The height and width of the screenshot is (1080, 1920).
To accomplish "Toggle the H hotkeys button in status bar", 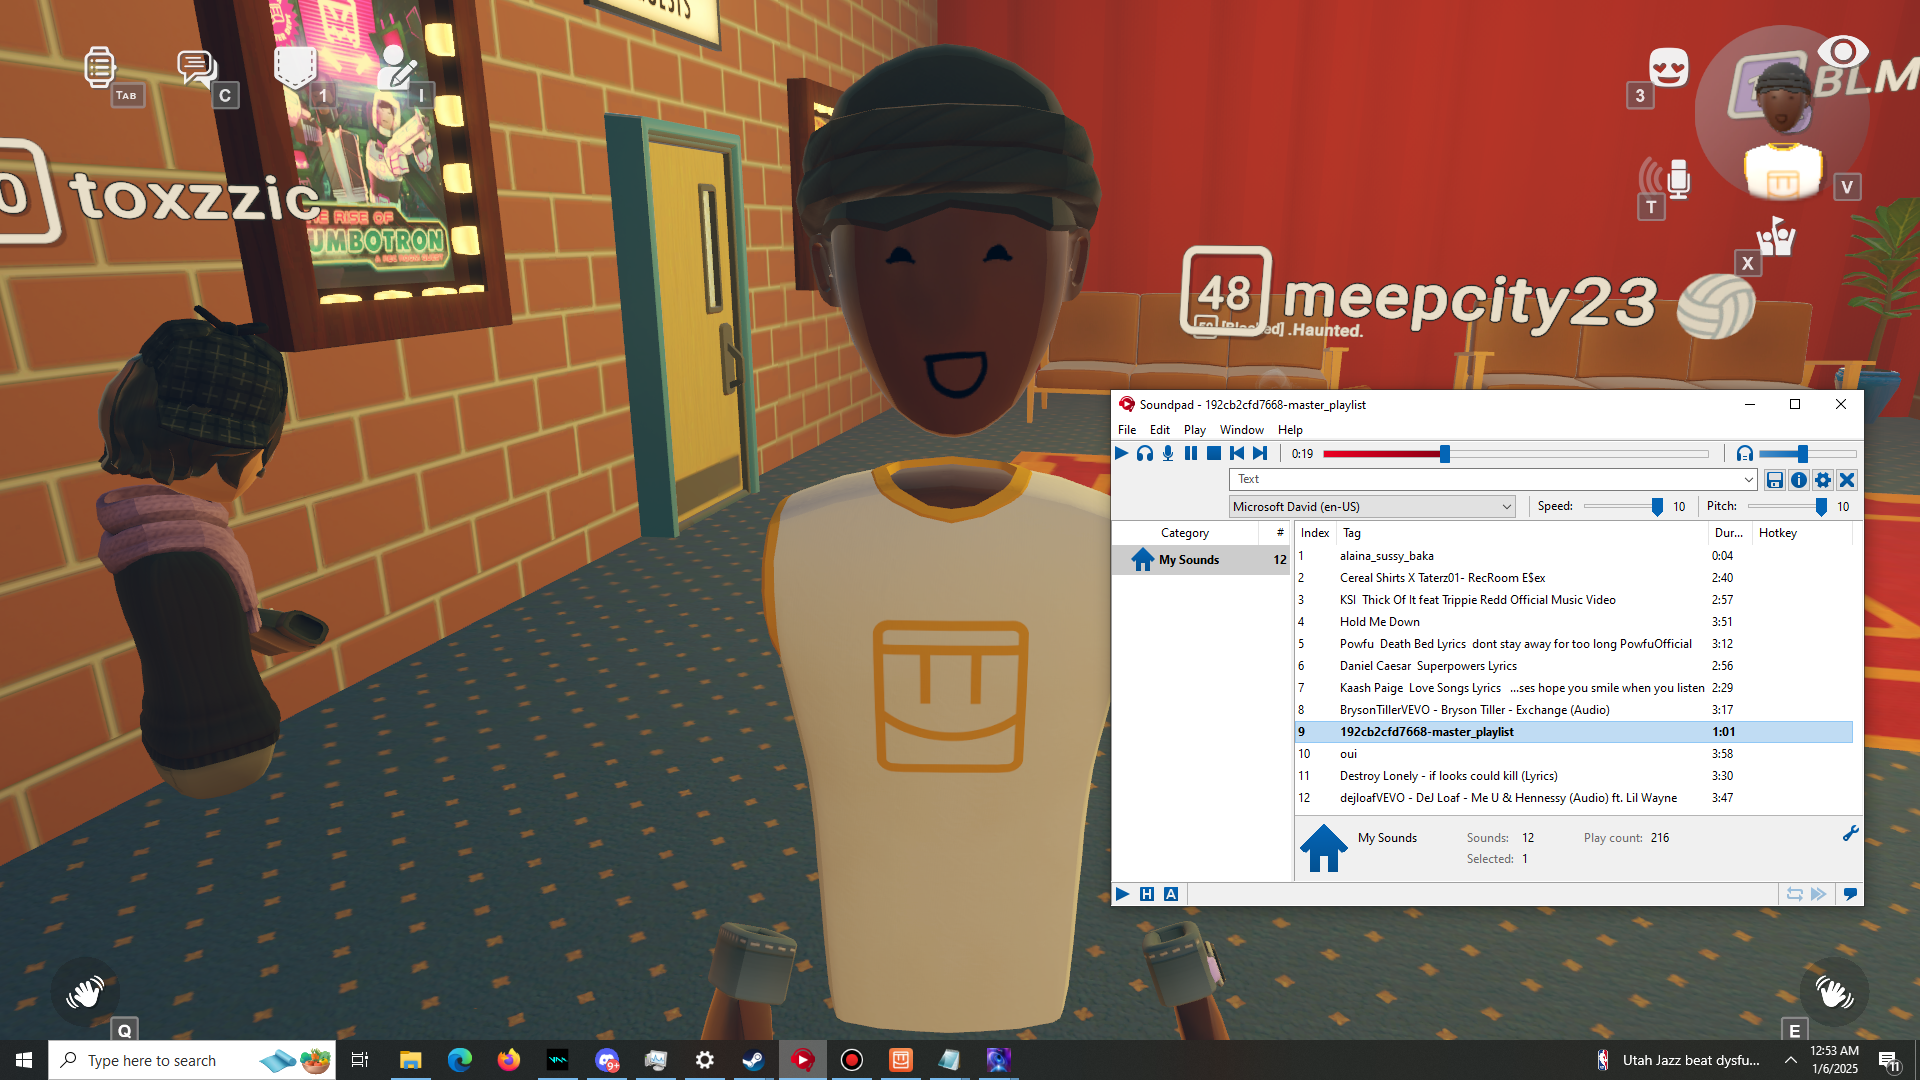I will coord(1147,894).
